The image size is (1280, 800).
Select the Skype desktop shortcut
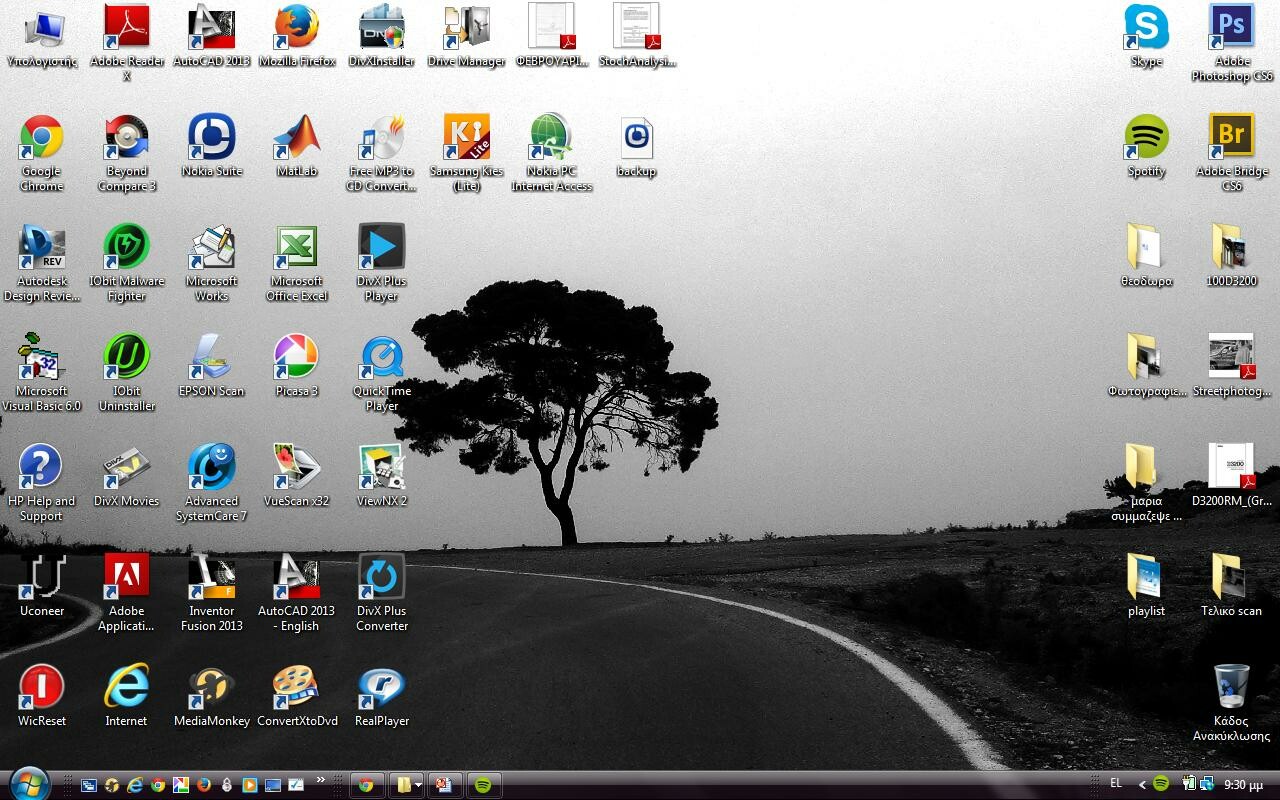pos(1147,28)
